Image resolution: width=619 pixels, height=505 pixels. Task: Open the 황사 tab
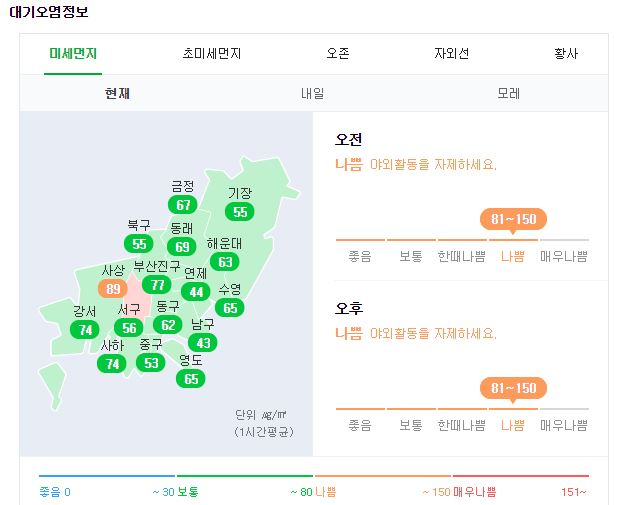566,53
